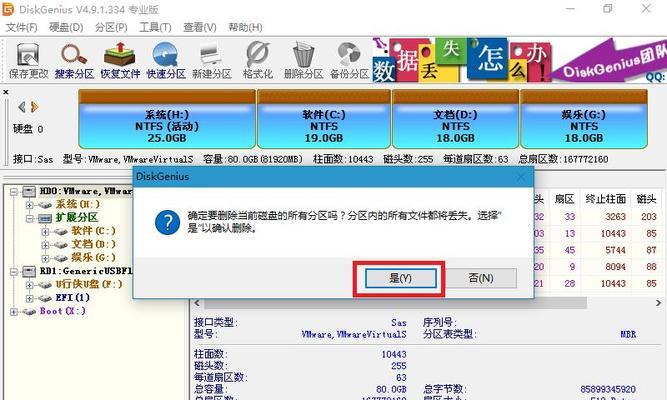
Task: Collapse the HD0 VMware disk tree node
Action: pos(14,191)
